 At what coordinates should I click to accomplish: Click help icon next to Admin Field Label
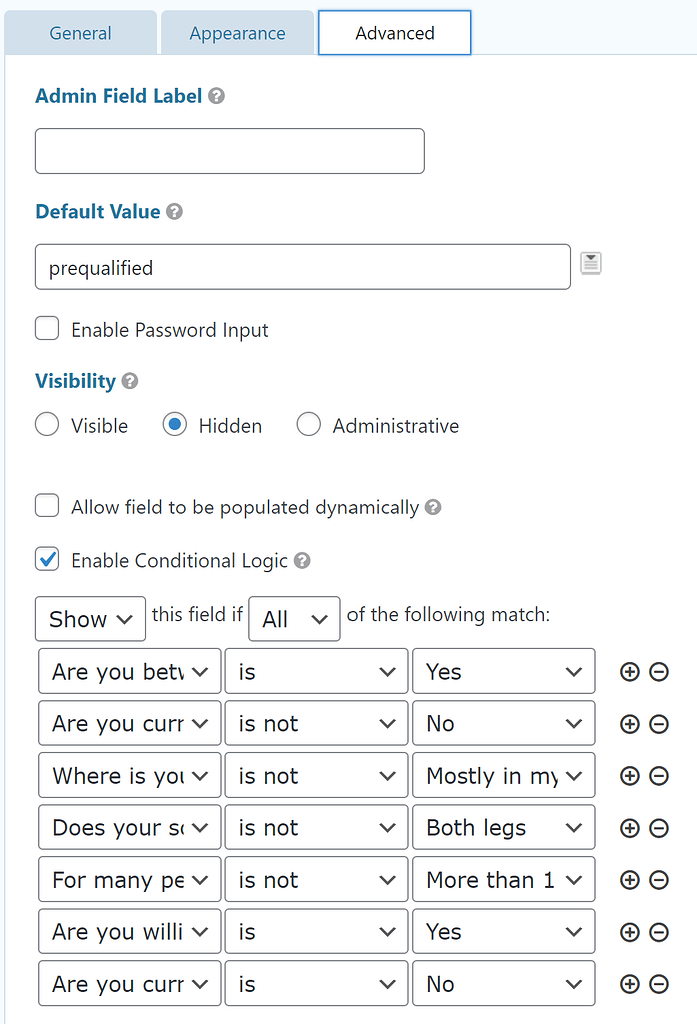click(216, 97)
